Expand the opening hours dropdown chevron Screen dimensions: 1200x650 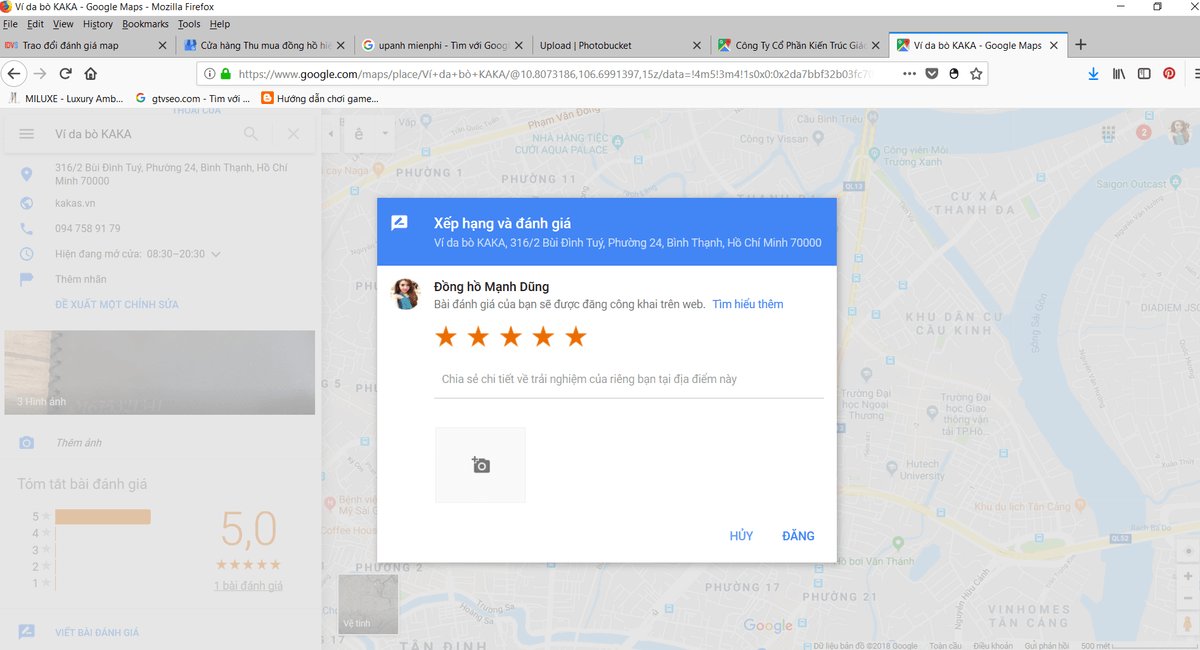point(215,254)
